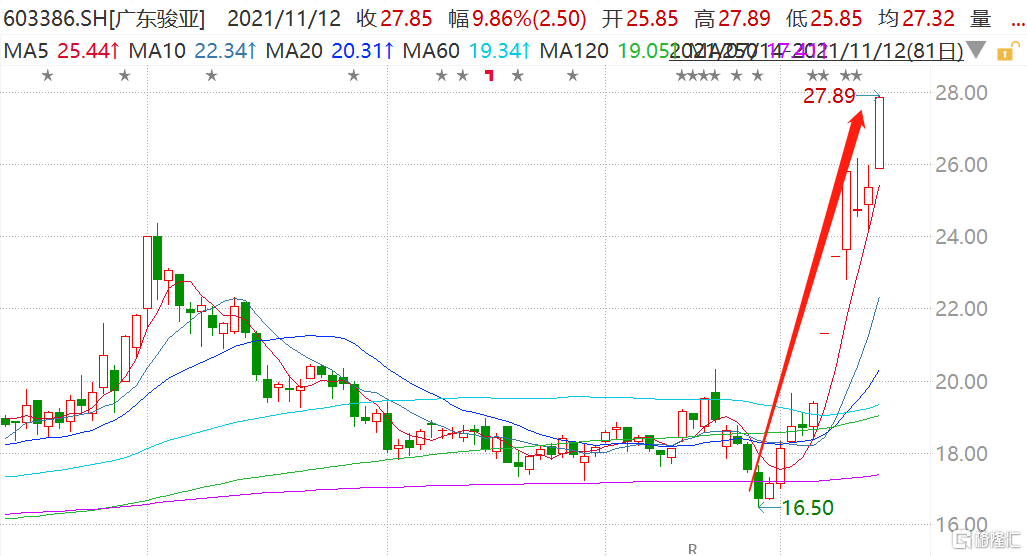Open the date range dropdown triangle
Screen dimensions: 1027x556
976,50
